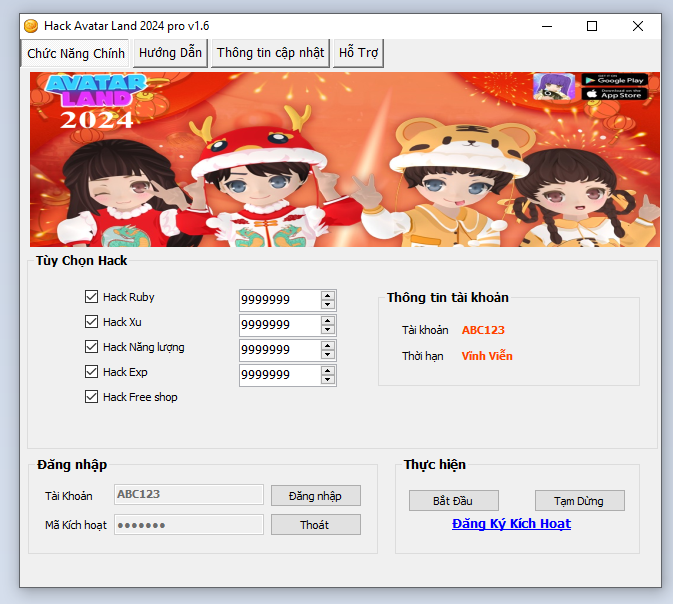Decrease the Hack Xu value with down arrow
673x604 pixels.
(x=327, y=330)
